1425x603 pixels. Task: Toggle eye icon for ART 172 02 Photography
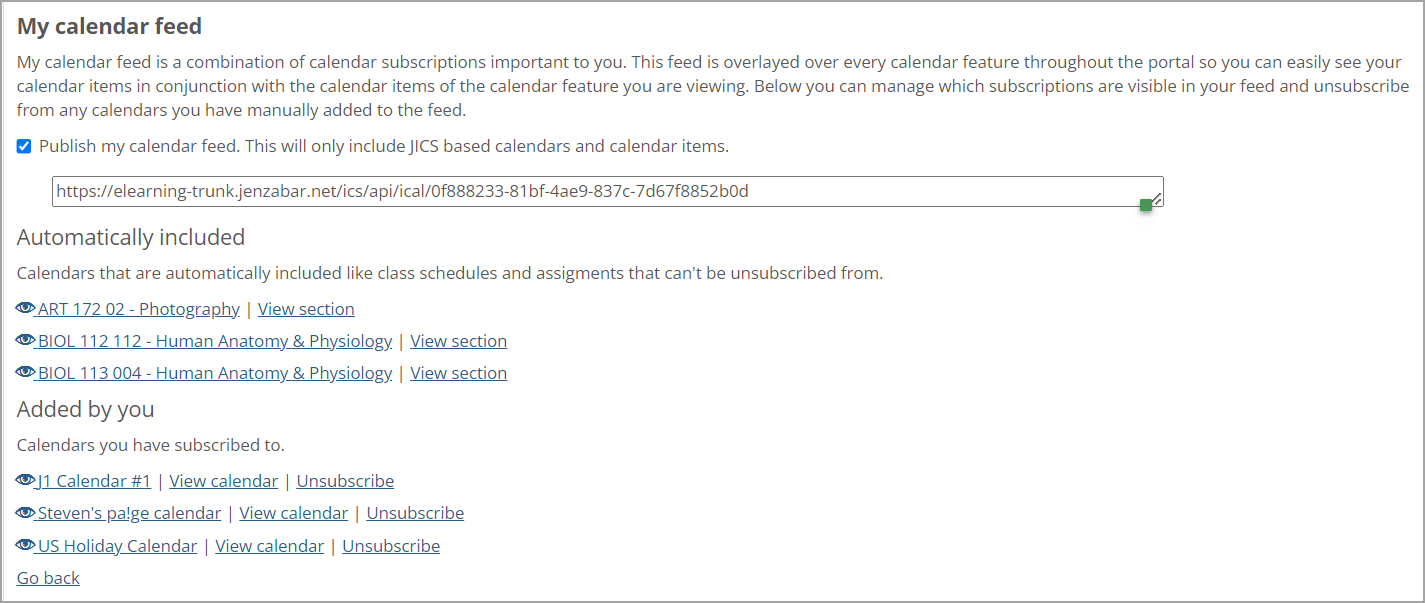26,309
